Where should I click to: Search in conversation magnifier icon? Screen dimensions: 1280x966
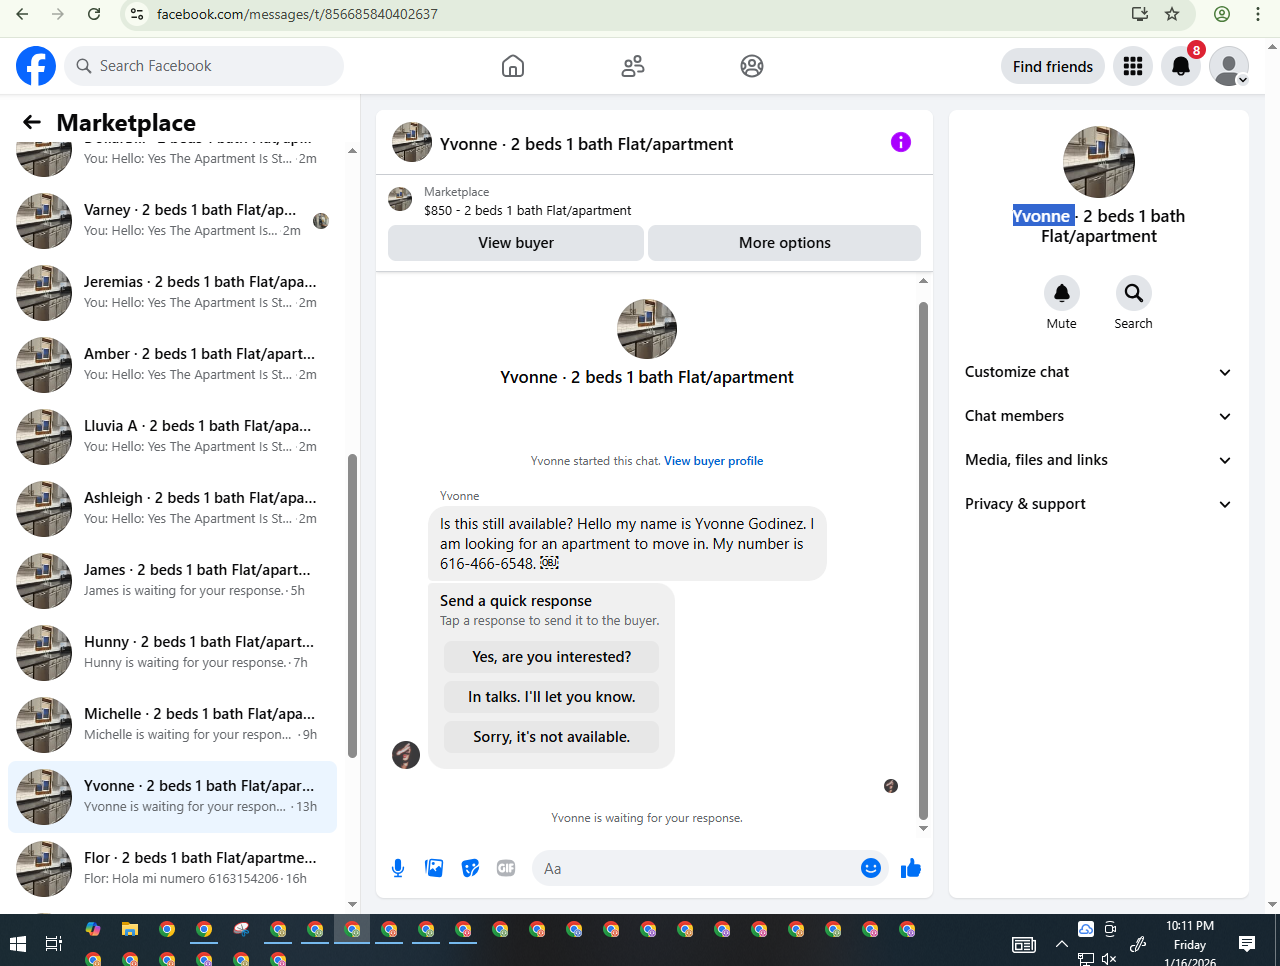(1134, 293)
